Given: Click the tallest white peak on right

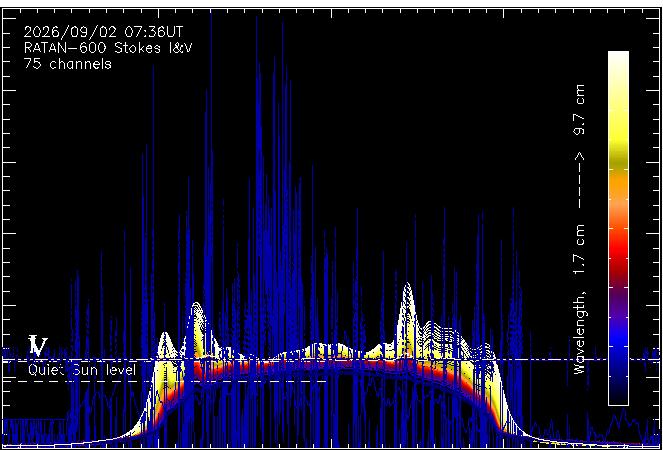Looking at the screenshot, I should pyautogui.click(x=407, y=296).
